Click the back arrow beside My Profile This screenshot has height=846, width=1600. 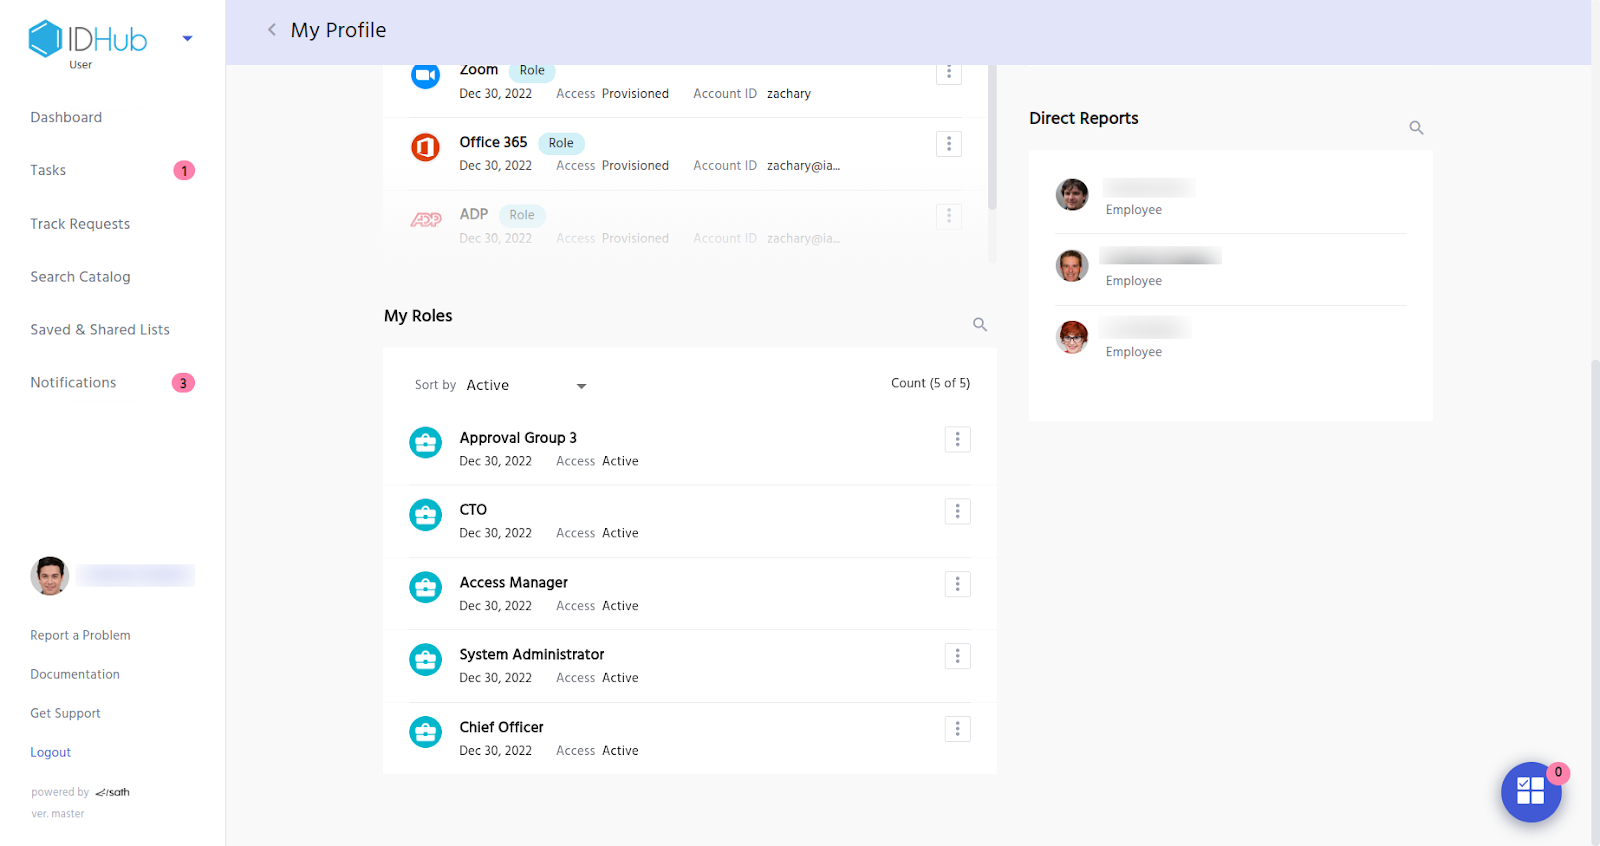click(x=272, y=30)
